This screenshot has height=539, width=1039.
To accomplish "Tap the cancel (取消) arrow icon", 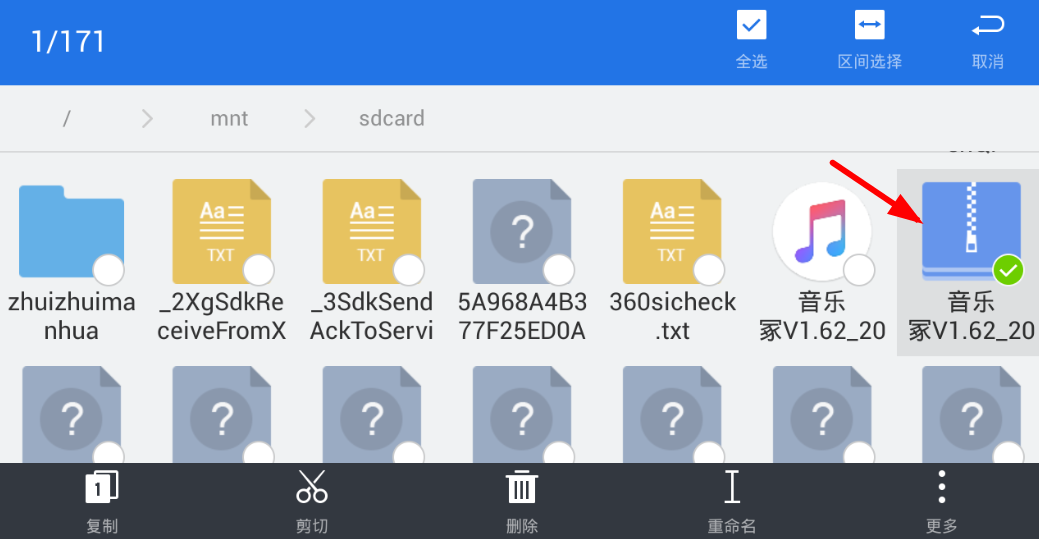I will click(x=987, y=27).
